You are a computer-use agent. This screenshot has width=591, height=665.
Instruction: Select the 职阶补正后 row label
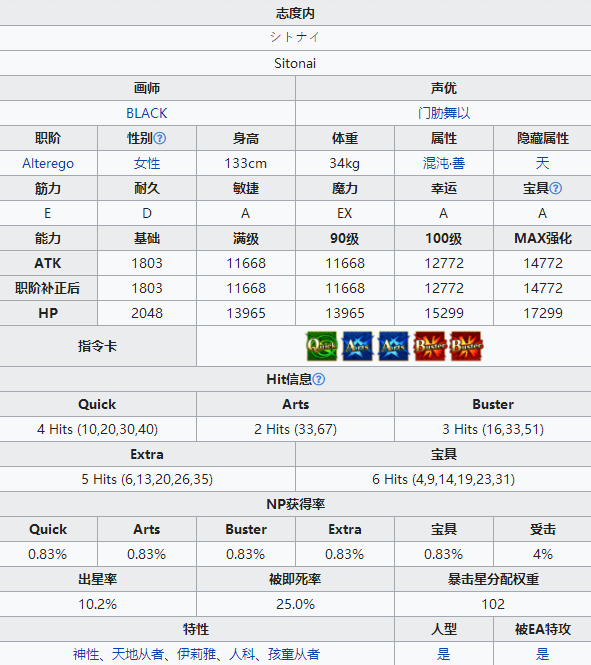47,288
